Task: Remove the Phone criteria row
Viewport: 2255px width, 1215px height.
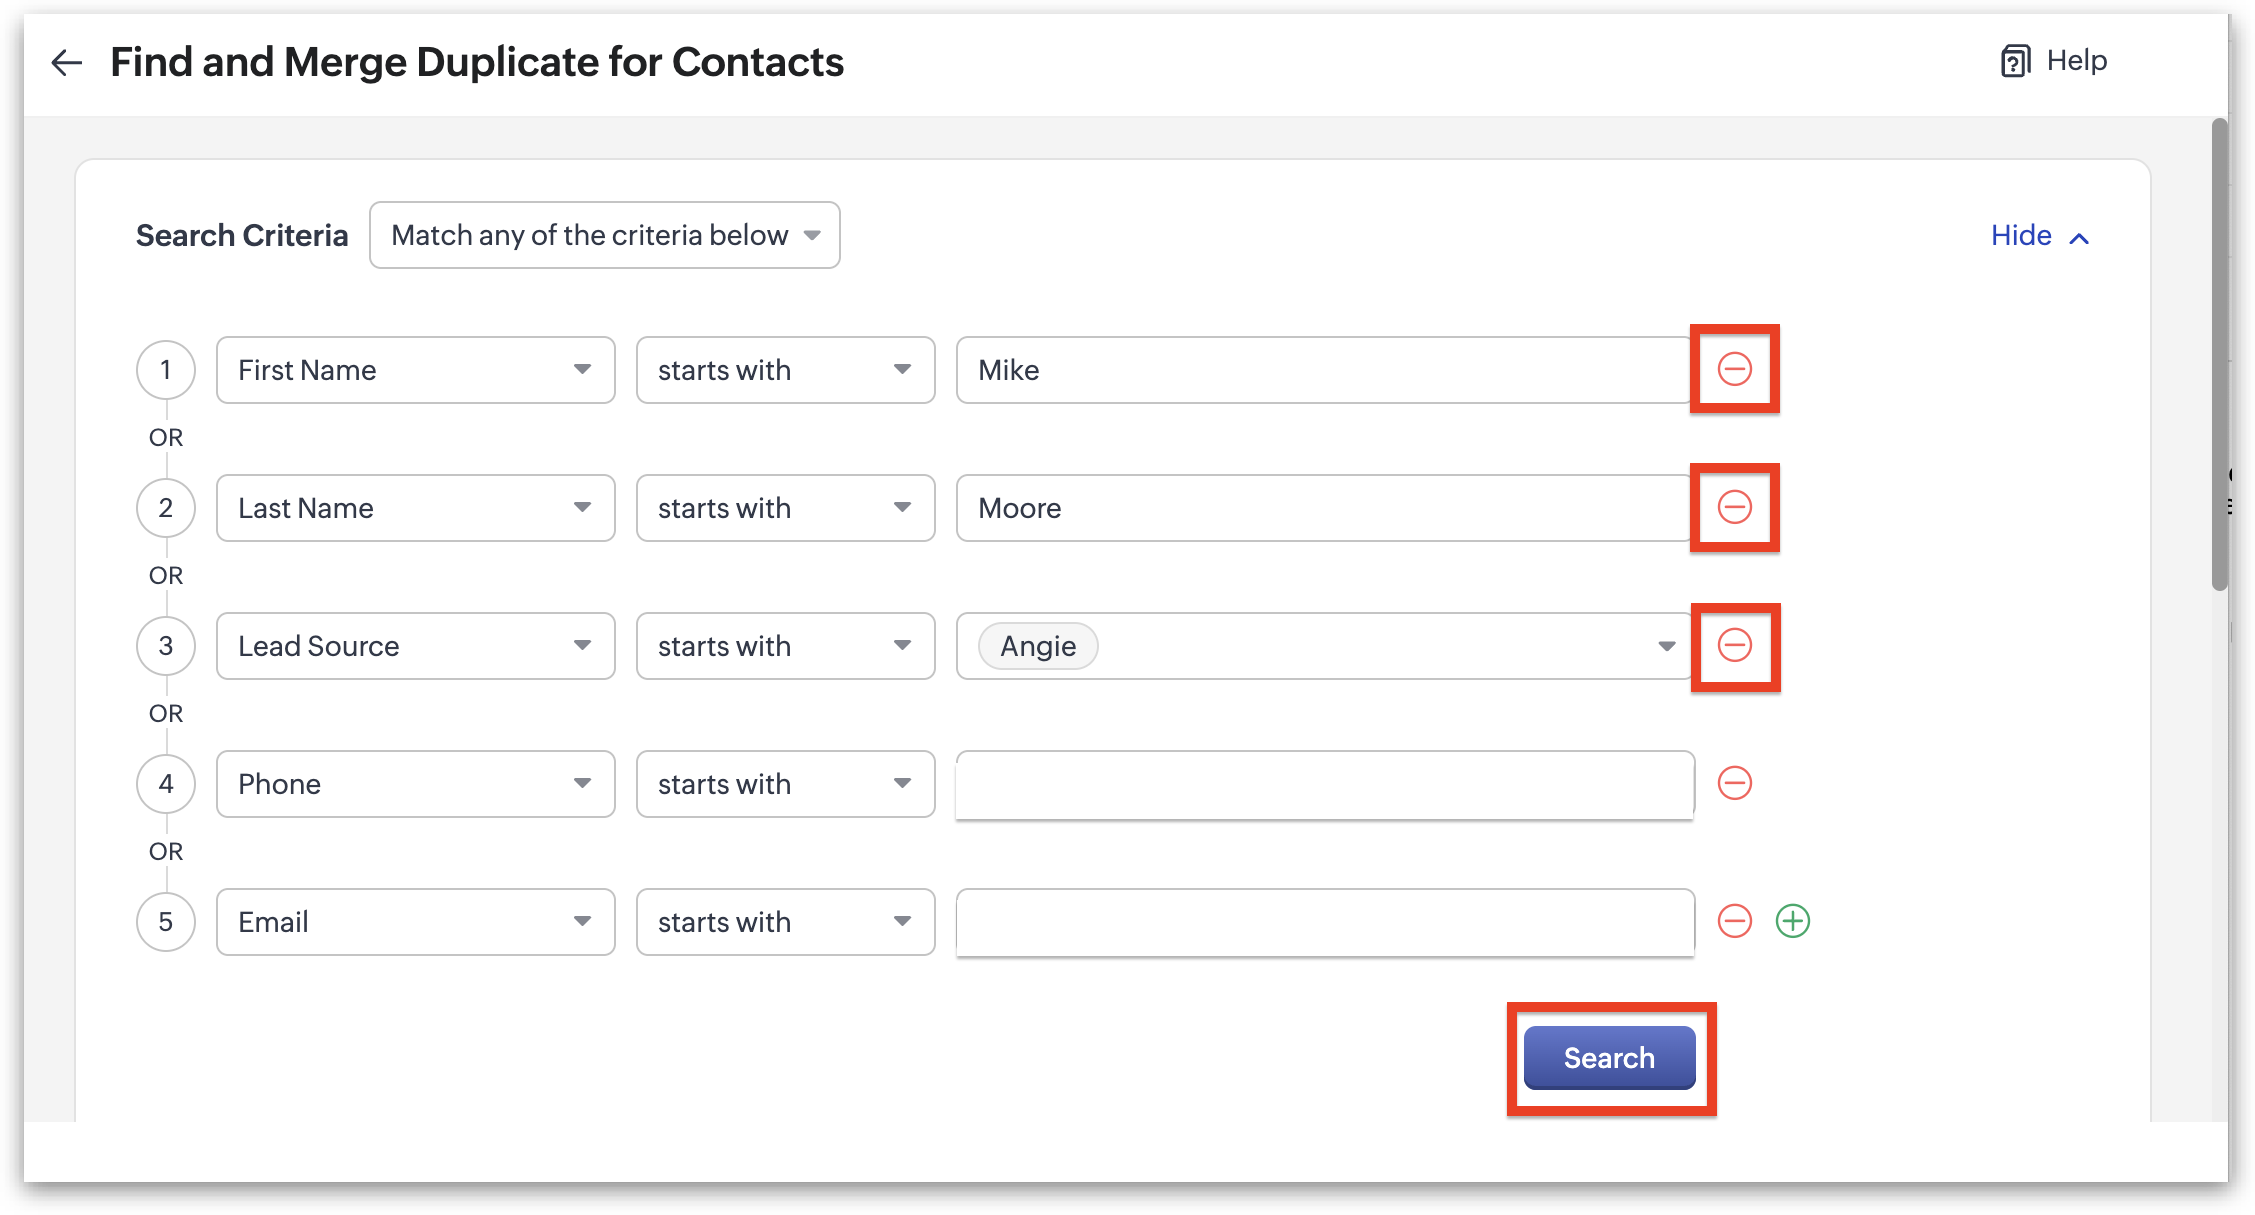Action: point(1734,783)
